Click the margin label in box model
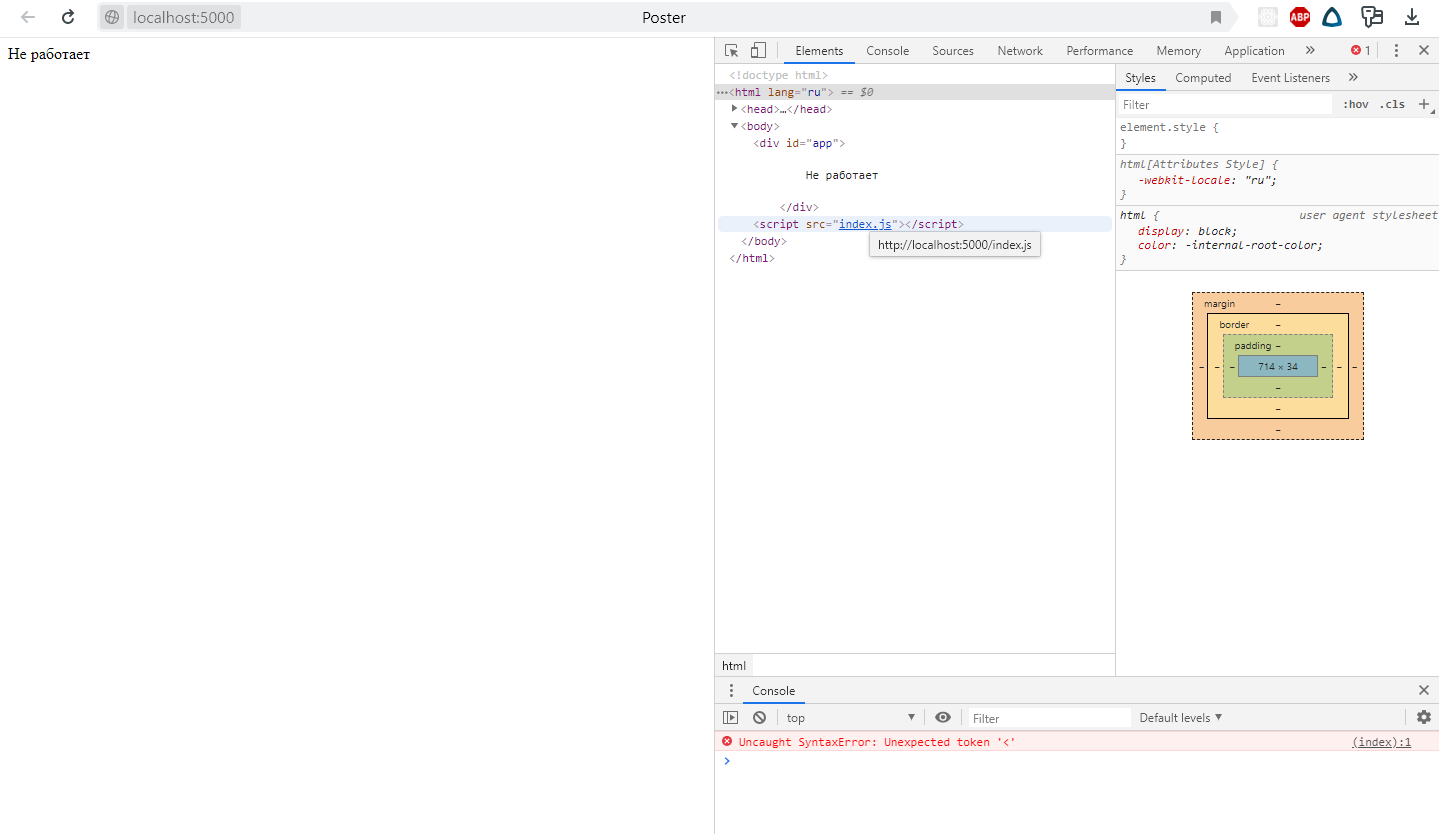The width and height of the screenshot is (1439, 834). (1219, 303)
